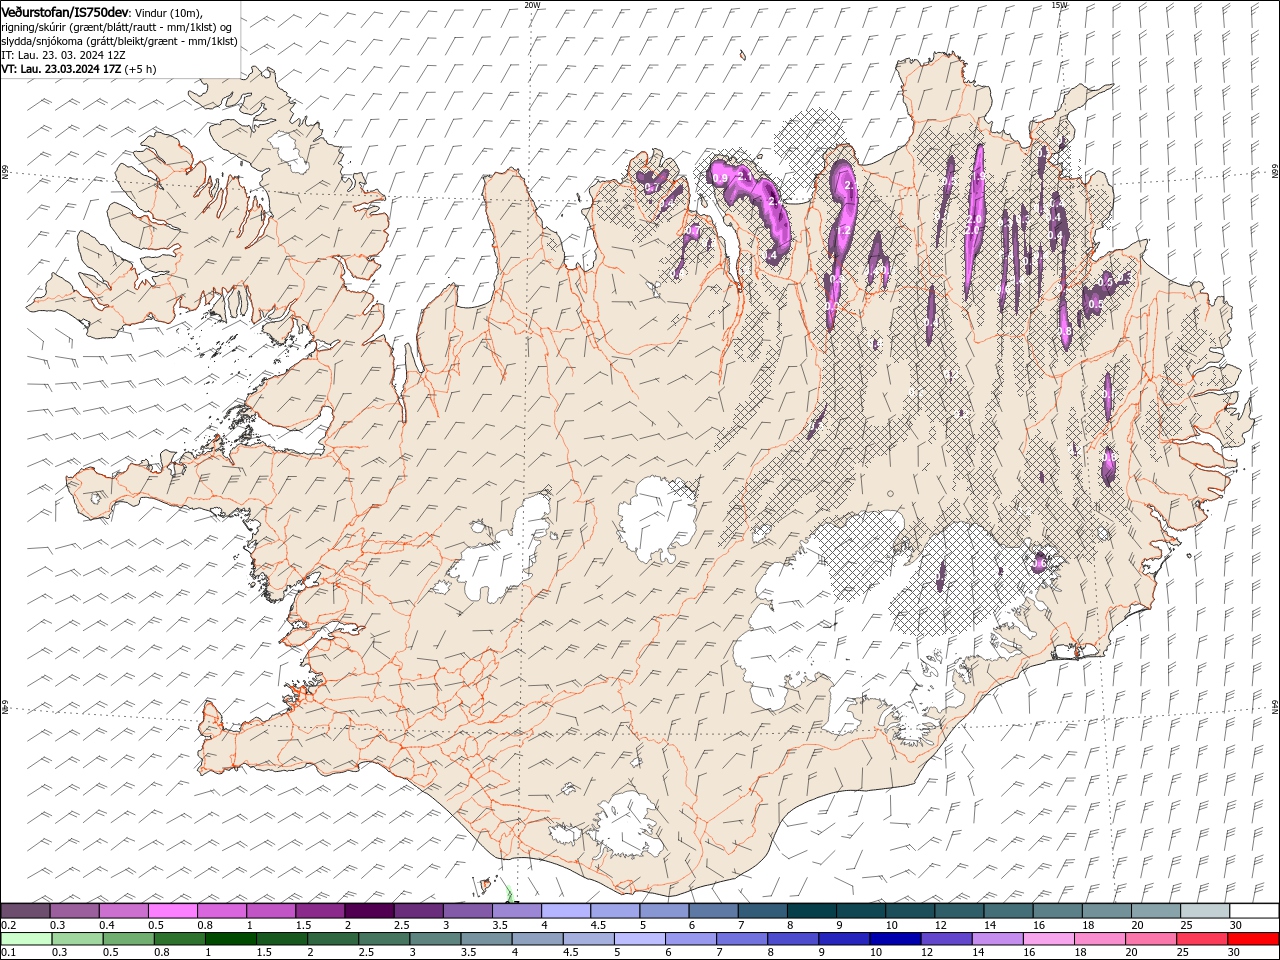
Task: Click the pale mint 0.1 rain legend swatch
Action: coord(26,939)
